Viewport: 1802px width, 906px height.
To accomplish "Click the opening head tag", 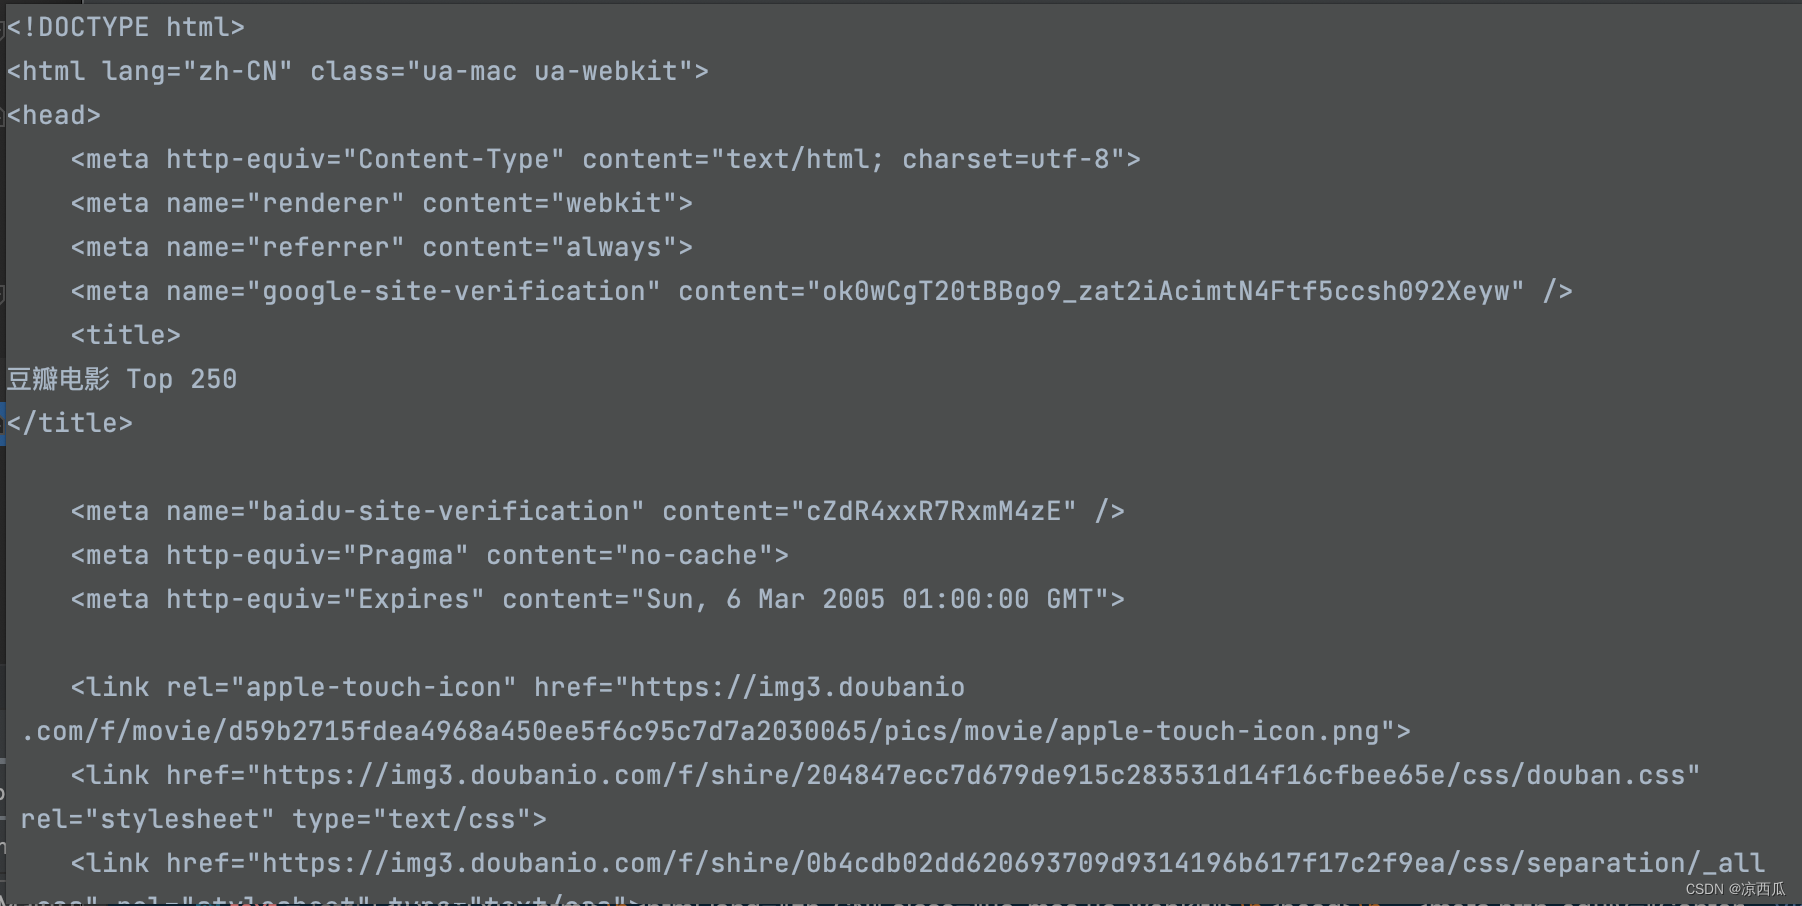I will click(x=53, y=115).
